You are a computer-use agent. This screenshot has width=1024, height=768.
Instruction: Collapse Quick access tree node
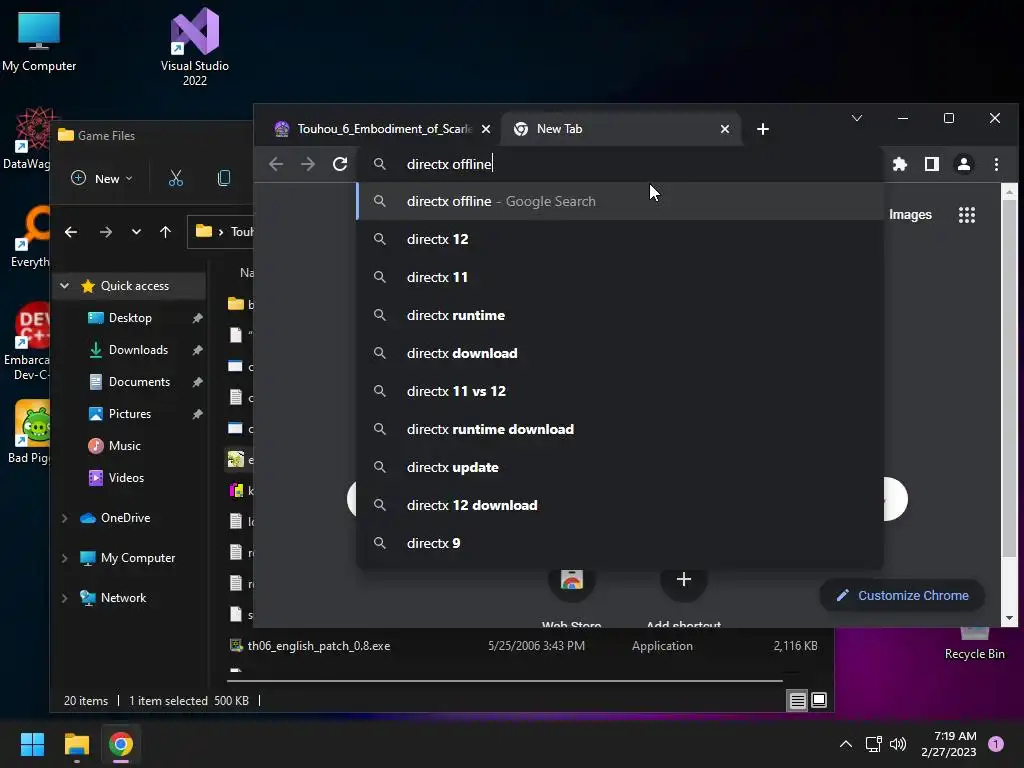pos(65,285)
